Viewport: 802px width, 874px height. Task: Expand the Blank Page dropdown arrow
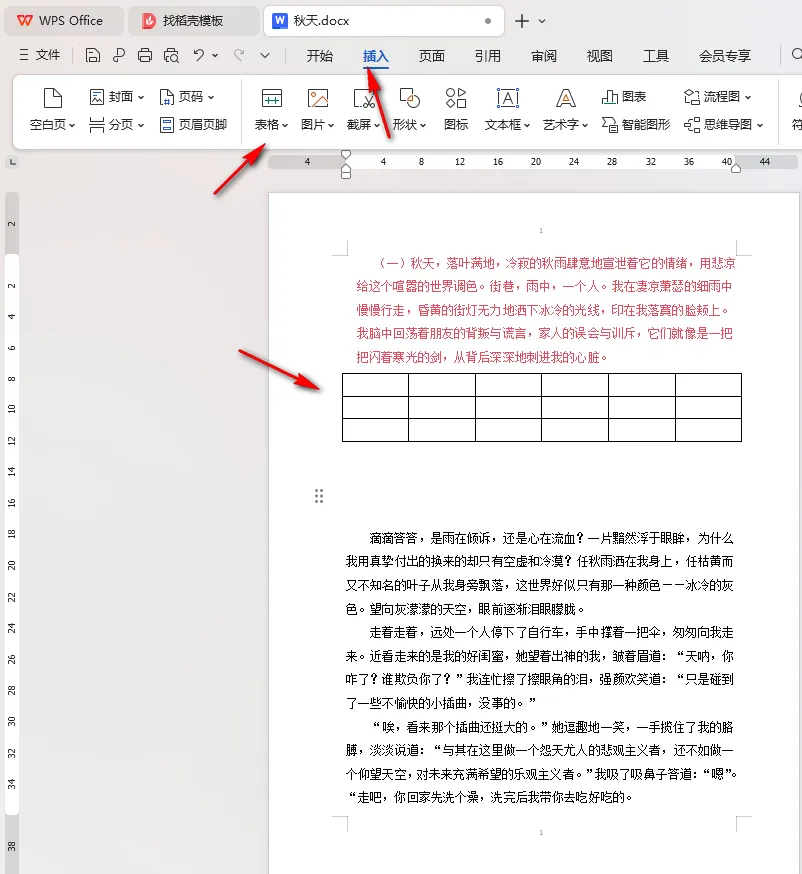pos(72,125)
